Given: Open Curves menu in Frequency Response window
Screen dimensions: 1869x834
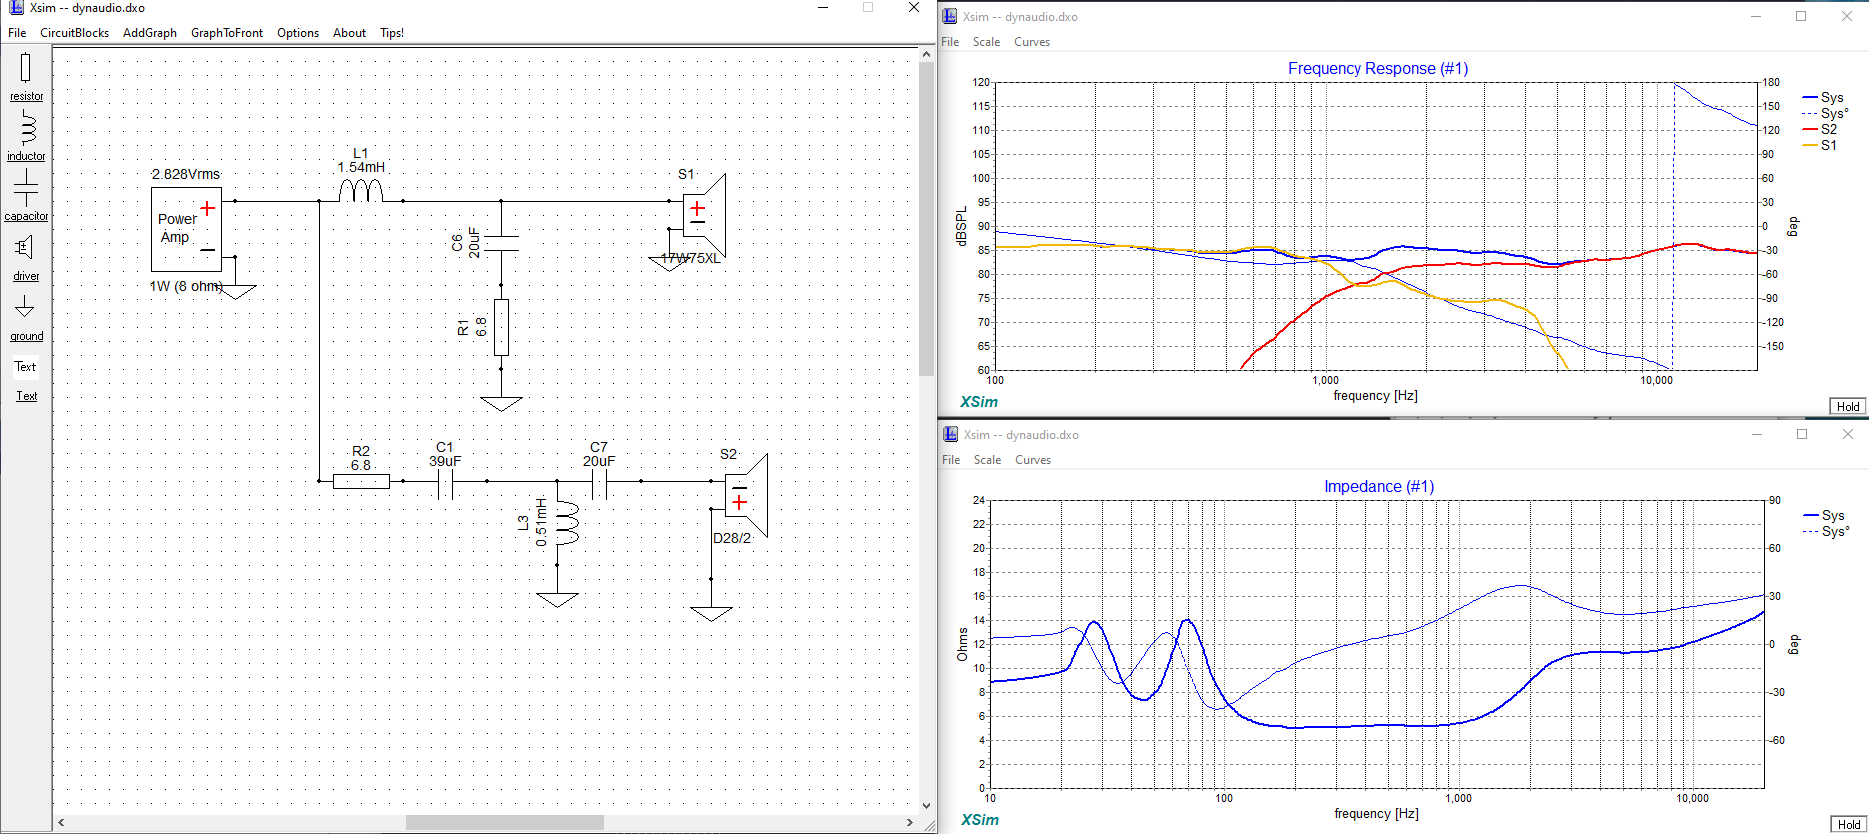Looking at the screenshot, I should [1032, 42].
